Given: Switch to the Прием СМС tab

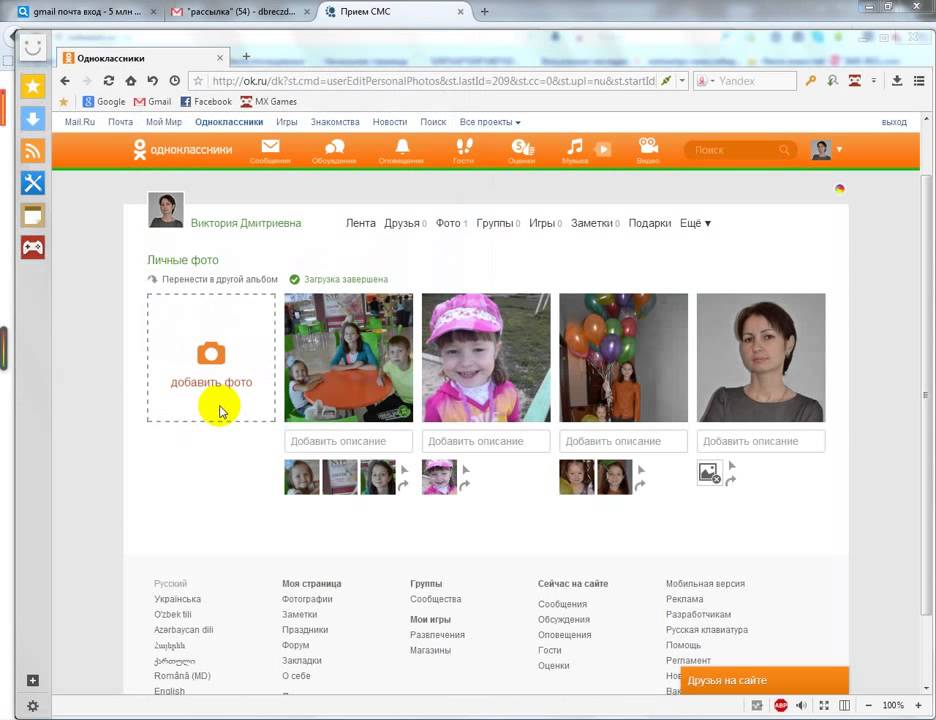Looking at the screenshot, I should coord(395,11).
